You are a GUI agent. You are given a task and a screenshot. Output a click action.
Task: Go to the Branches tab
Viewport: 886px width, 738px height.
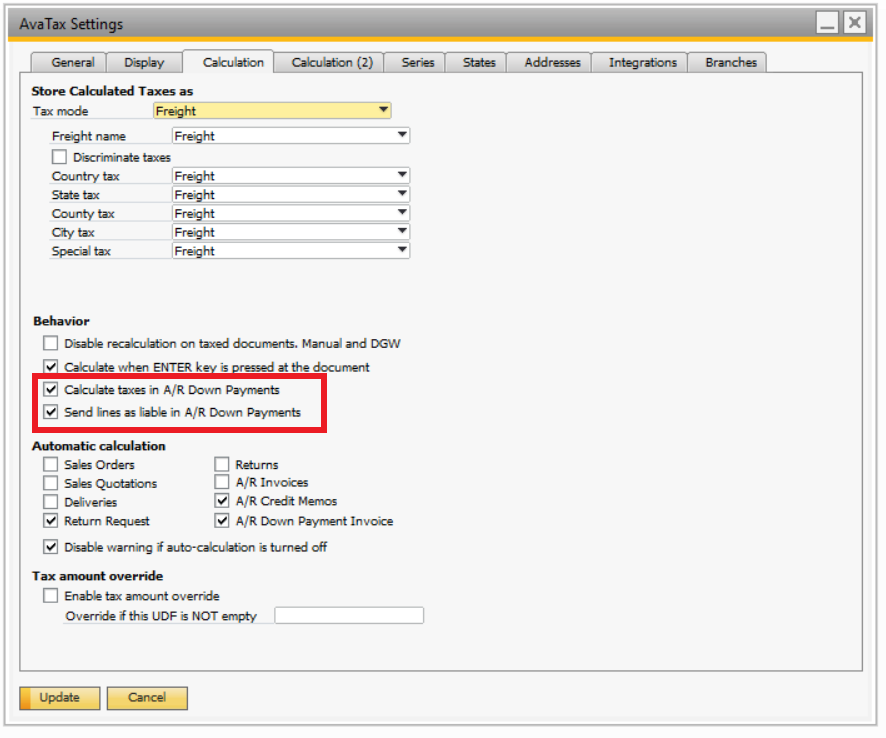(x=728, y=63)
